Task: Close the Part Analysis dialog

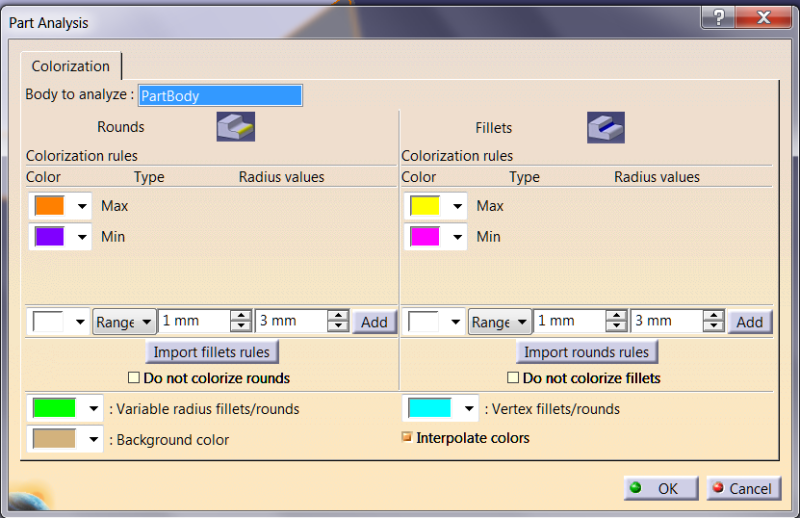Action: (763, 18)
